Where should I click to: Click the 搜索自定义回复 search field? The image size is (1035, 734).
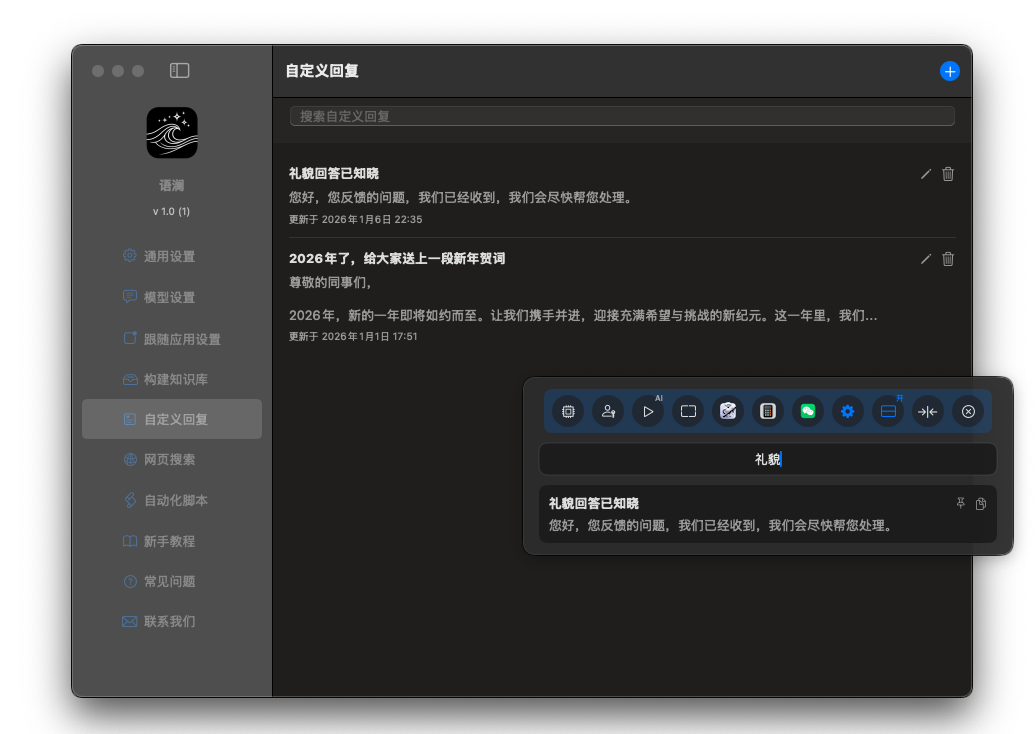click(x=622, y=116)
